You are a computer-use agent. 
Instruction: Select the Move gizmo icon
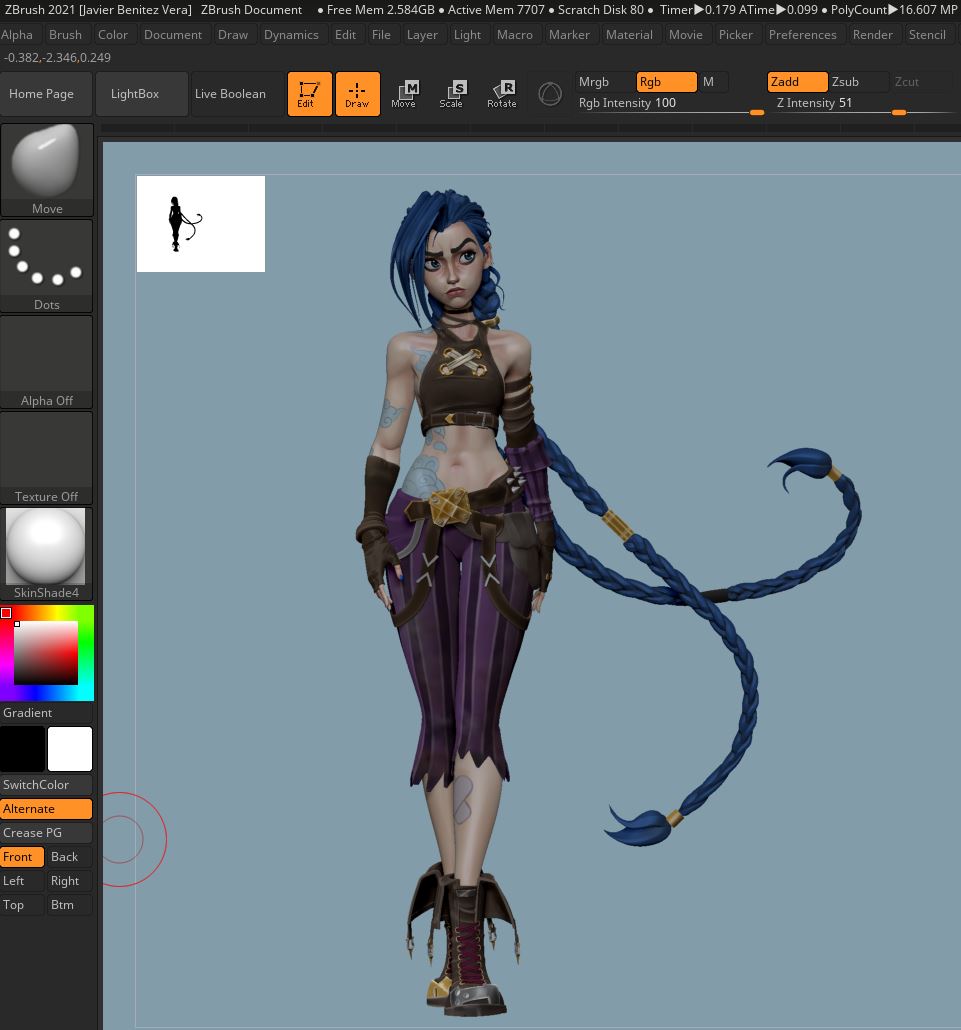(x=404, y=94)
